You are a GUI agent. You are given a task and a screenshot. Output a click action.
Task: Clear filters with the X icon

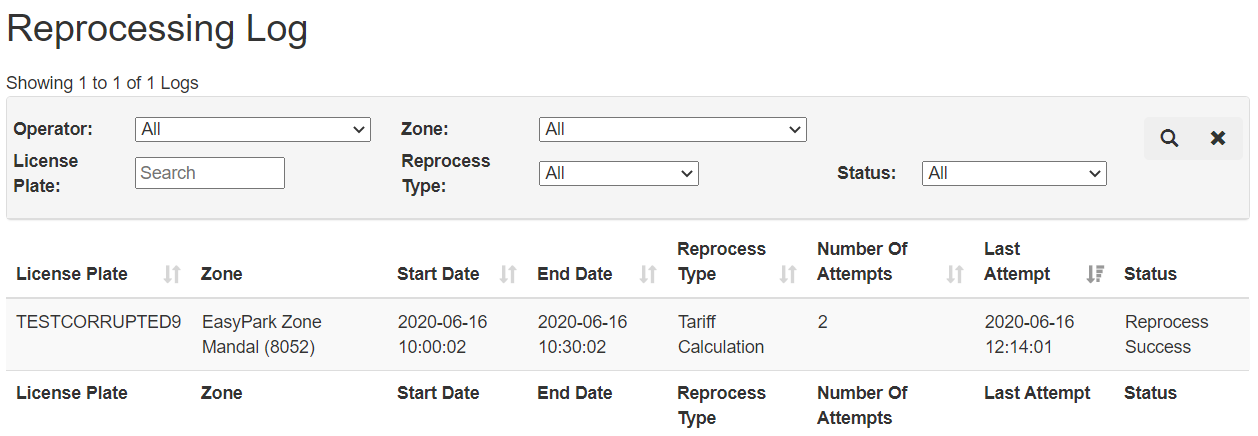[1218, 139]
